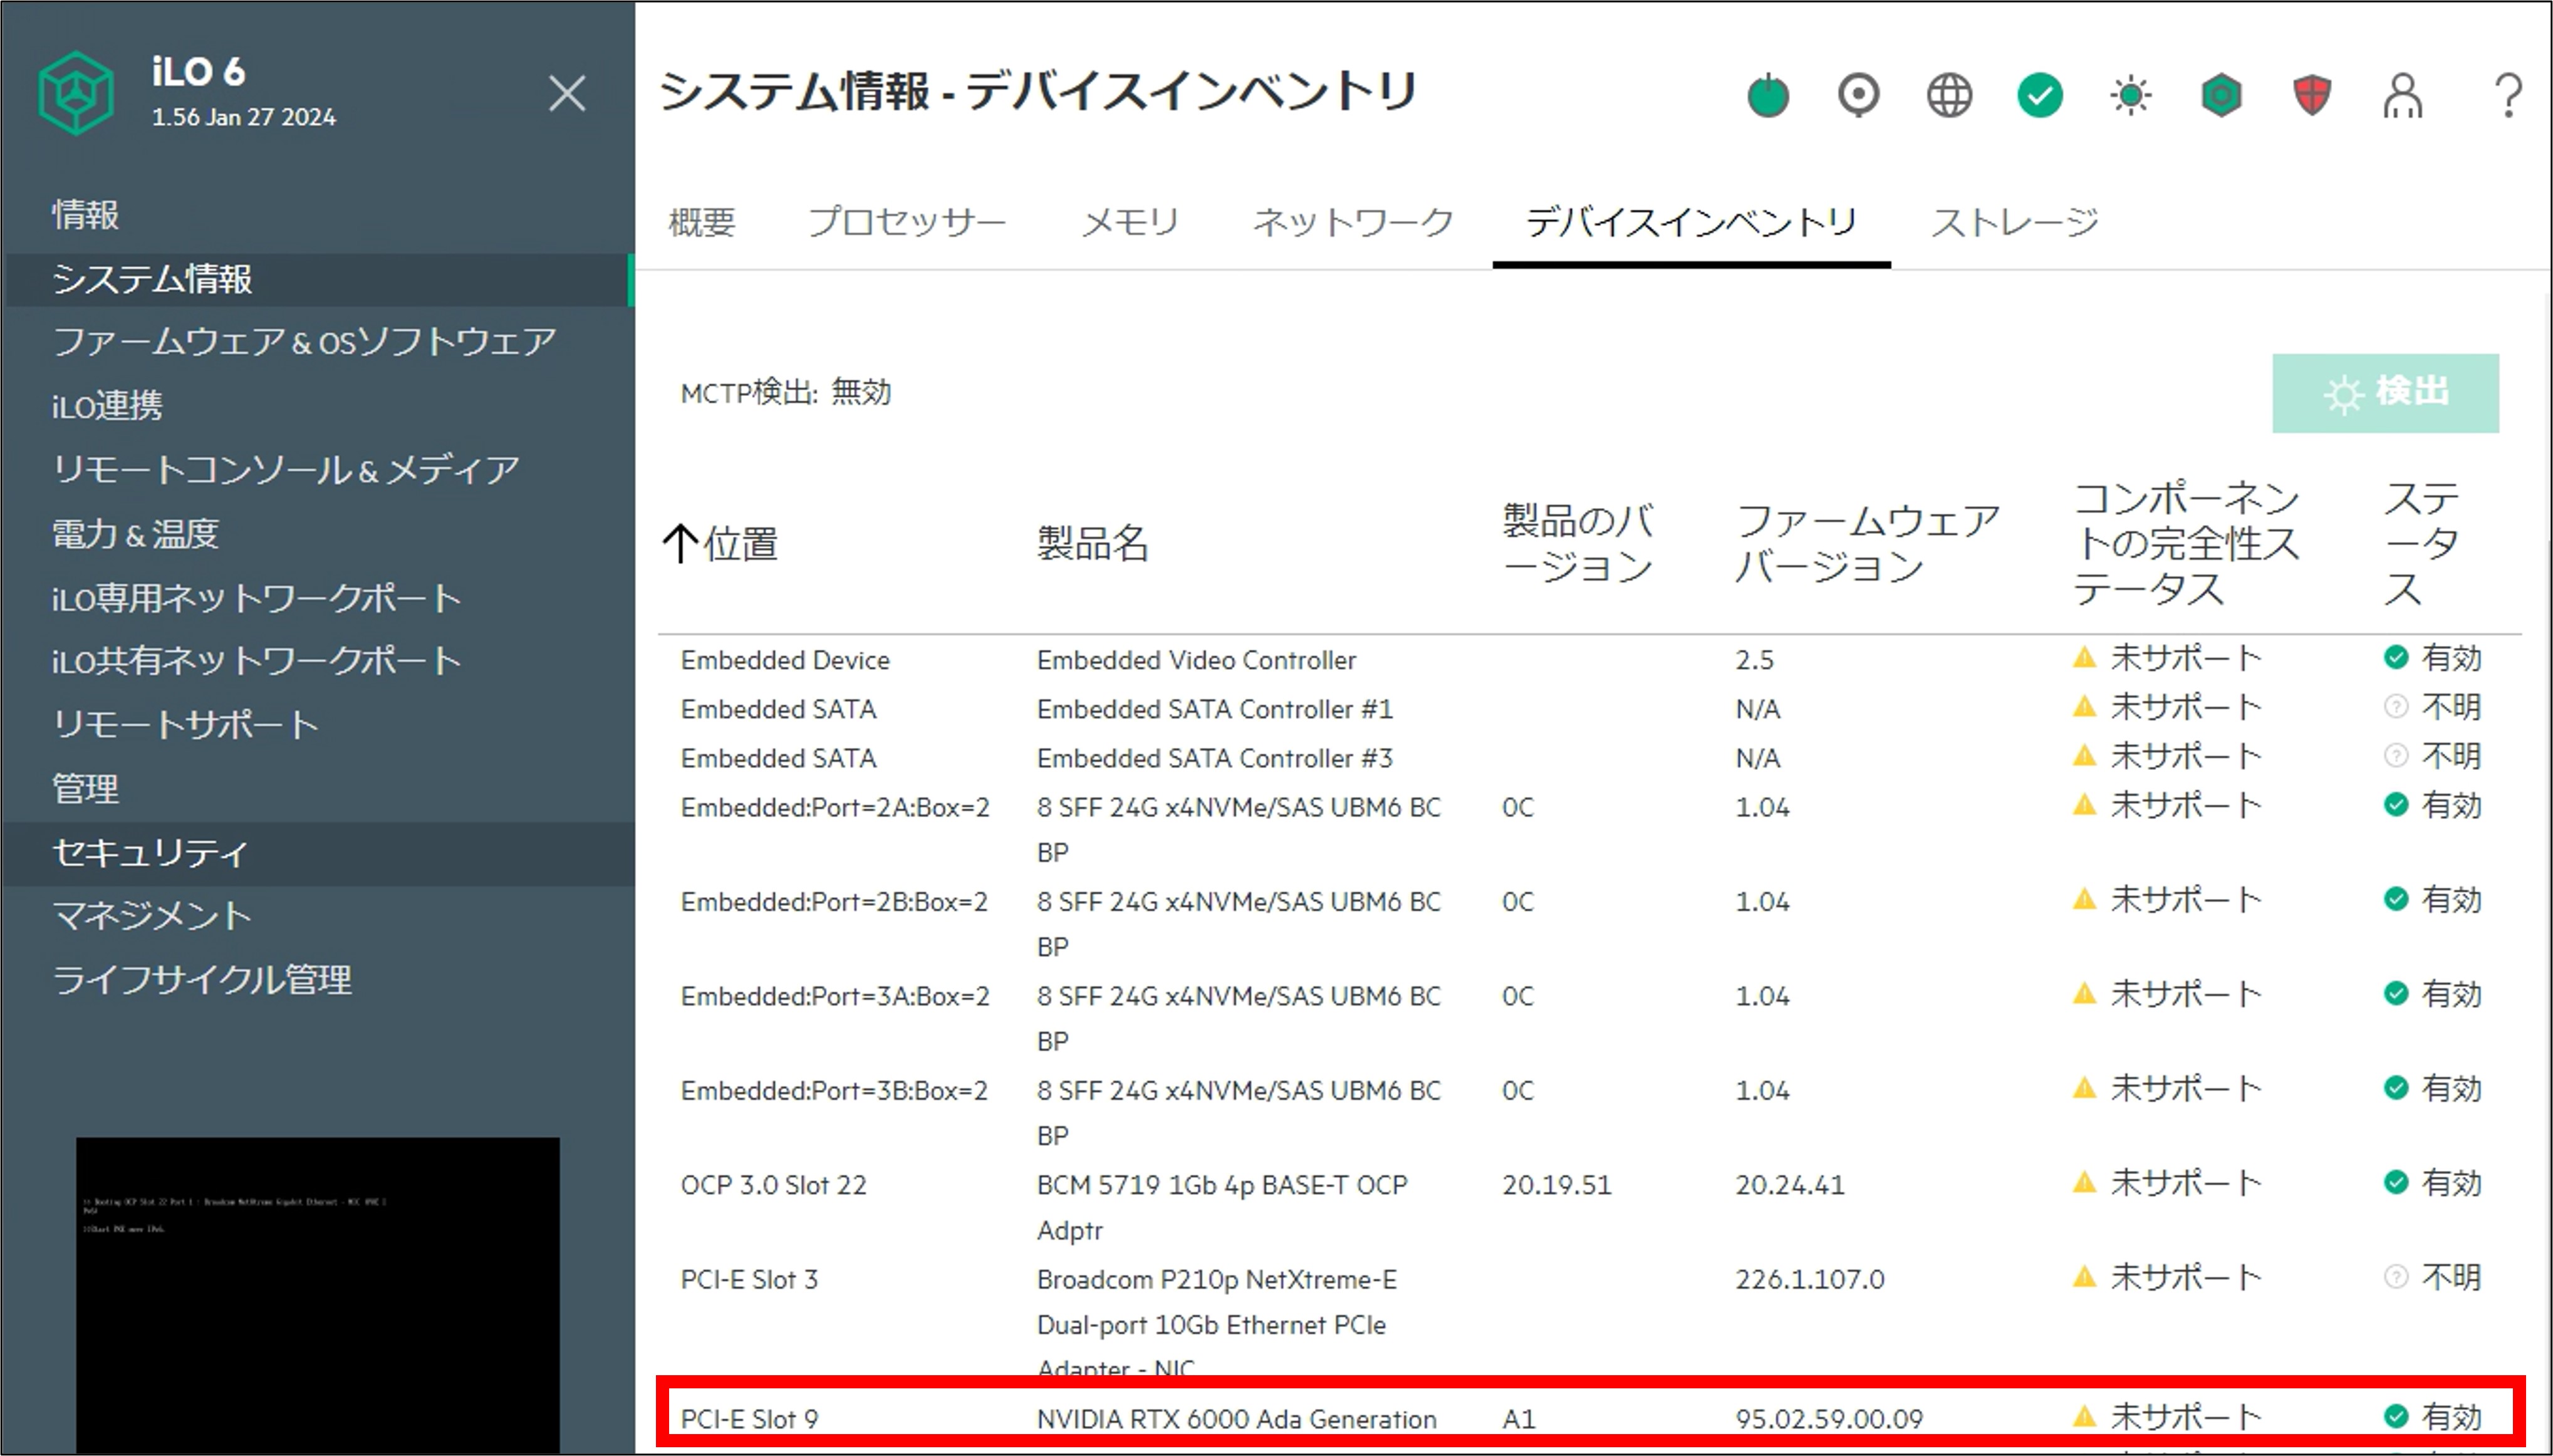The image size is (2553, 1456).
Task: Click the green system health checkmark icon
Action: pos(2040,96)
